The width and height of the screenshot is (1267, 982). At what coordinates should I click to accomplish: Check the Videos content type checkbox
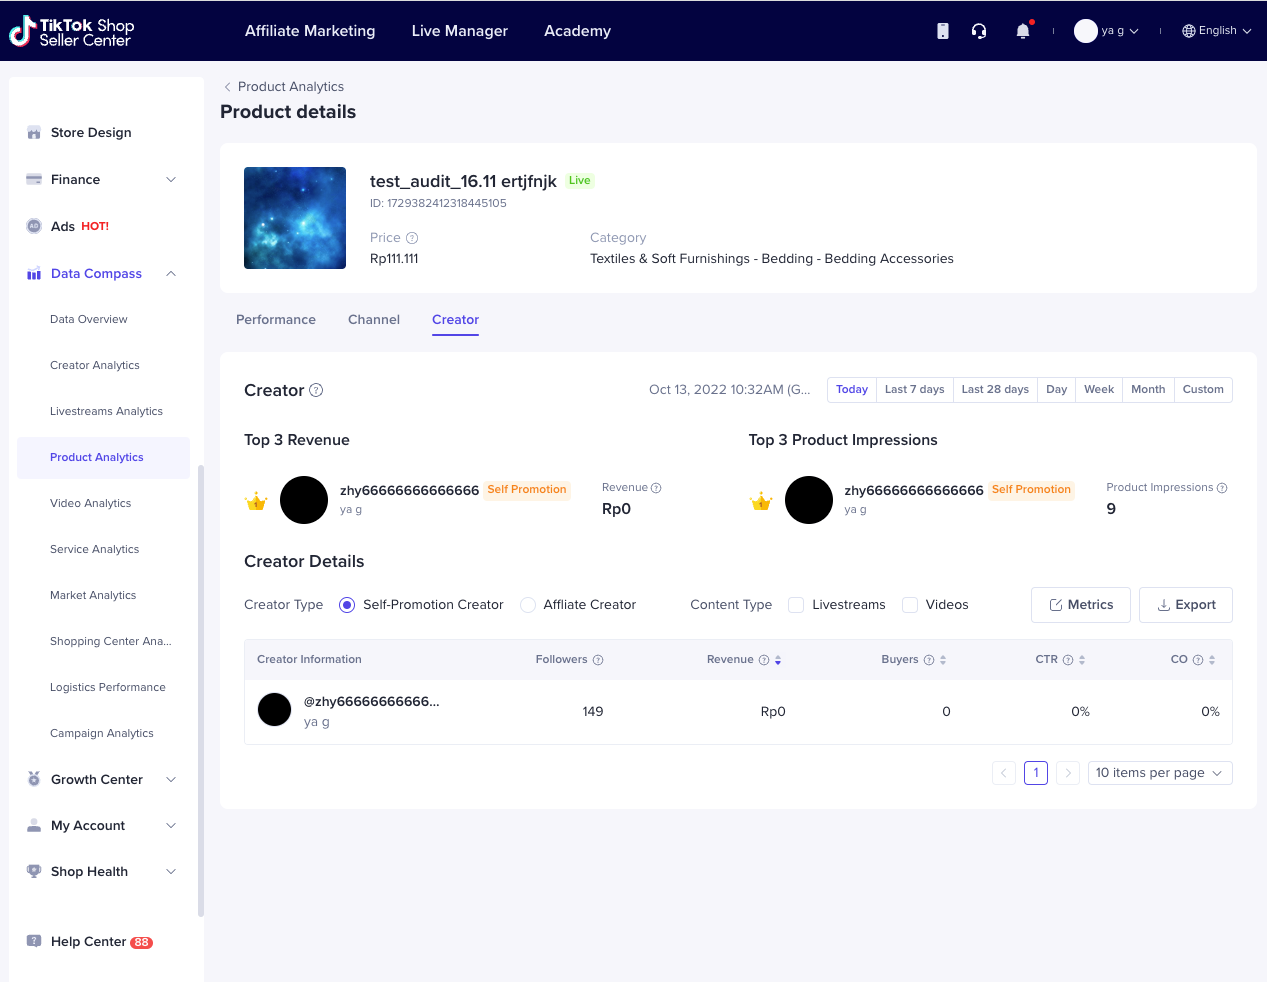click(910, 605)
